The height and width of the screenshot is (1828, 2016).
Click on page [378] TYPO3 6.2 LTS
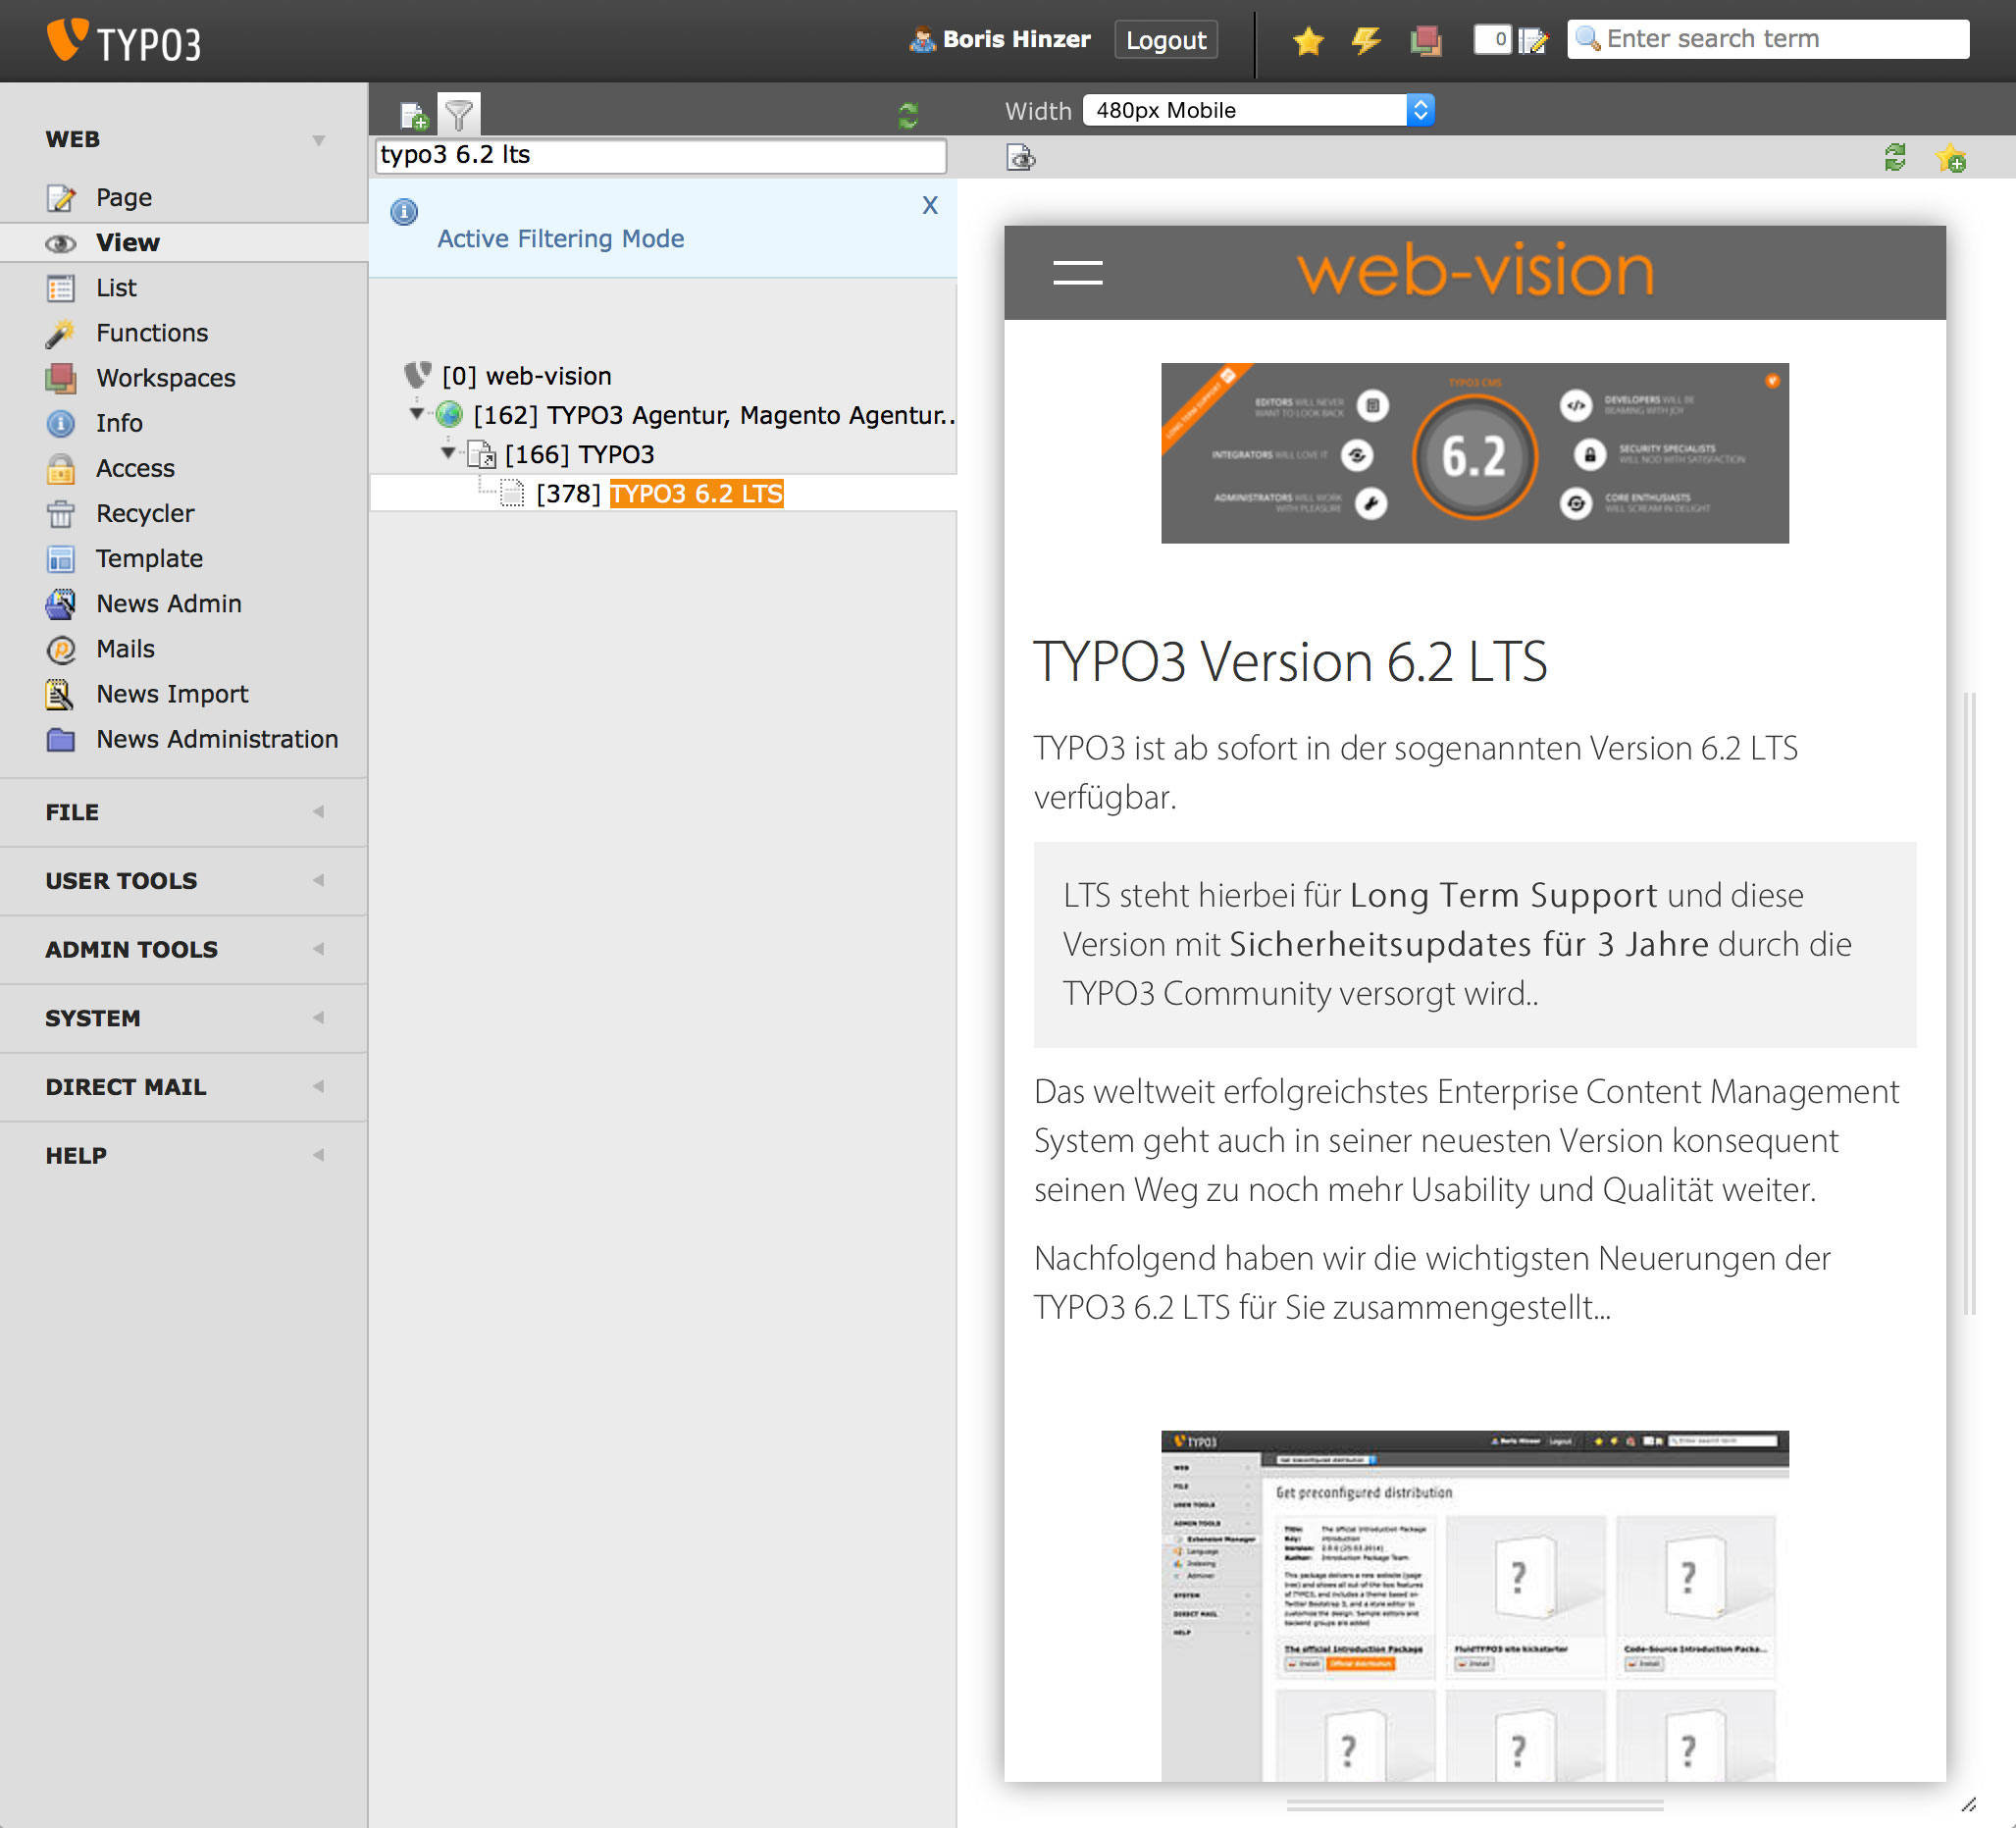click(x=694, y=494)
